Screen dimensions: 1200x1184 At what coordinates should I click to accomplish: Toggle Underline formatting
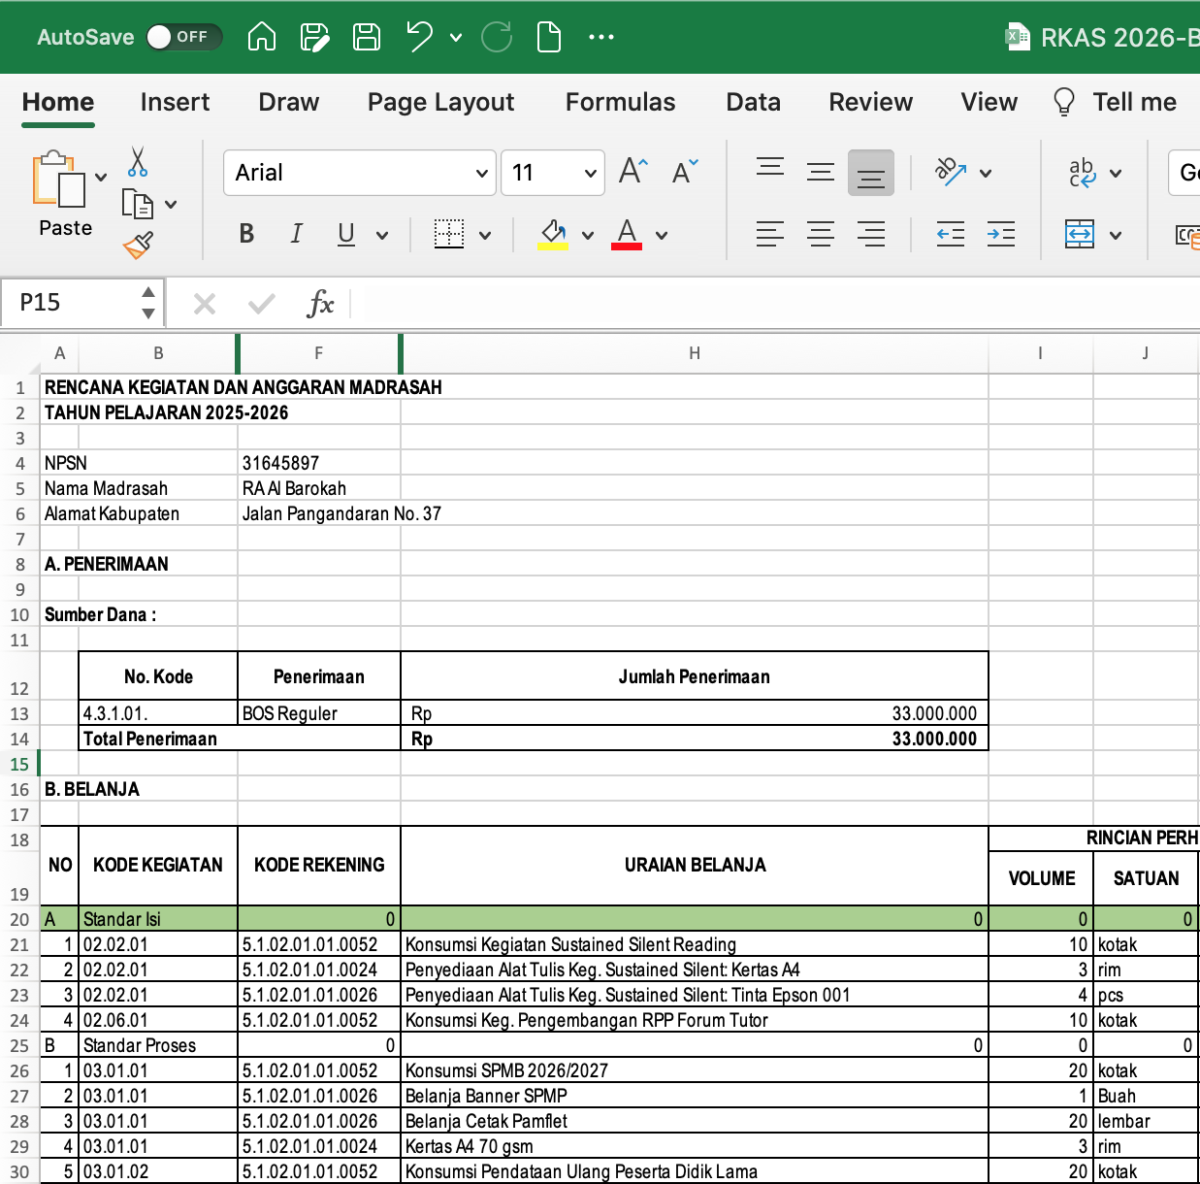[344, 234]
